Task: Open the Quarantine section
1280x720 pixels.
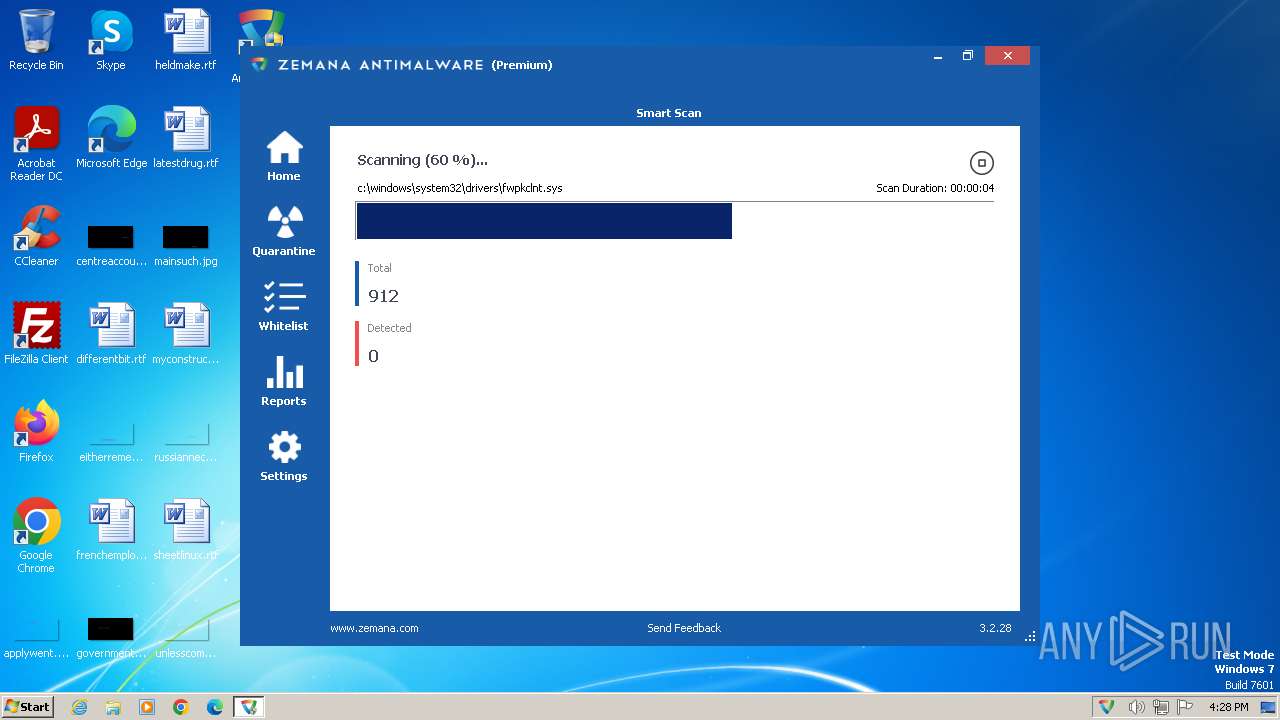Action: coord(284,231)
